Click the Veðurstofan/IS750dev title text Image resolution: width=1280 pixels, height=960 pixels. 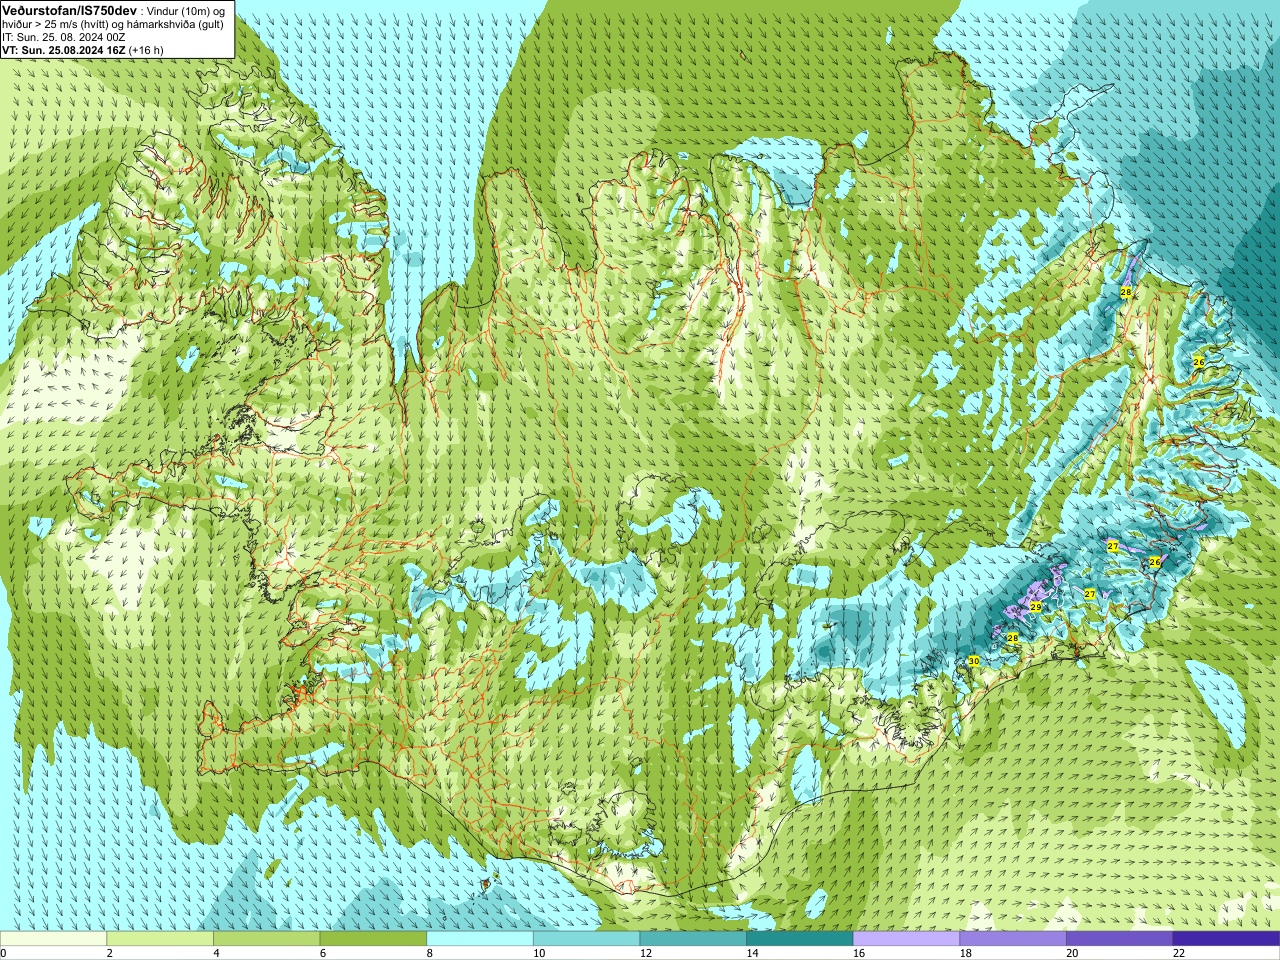pos(69,10)
